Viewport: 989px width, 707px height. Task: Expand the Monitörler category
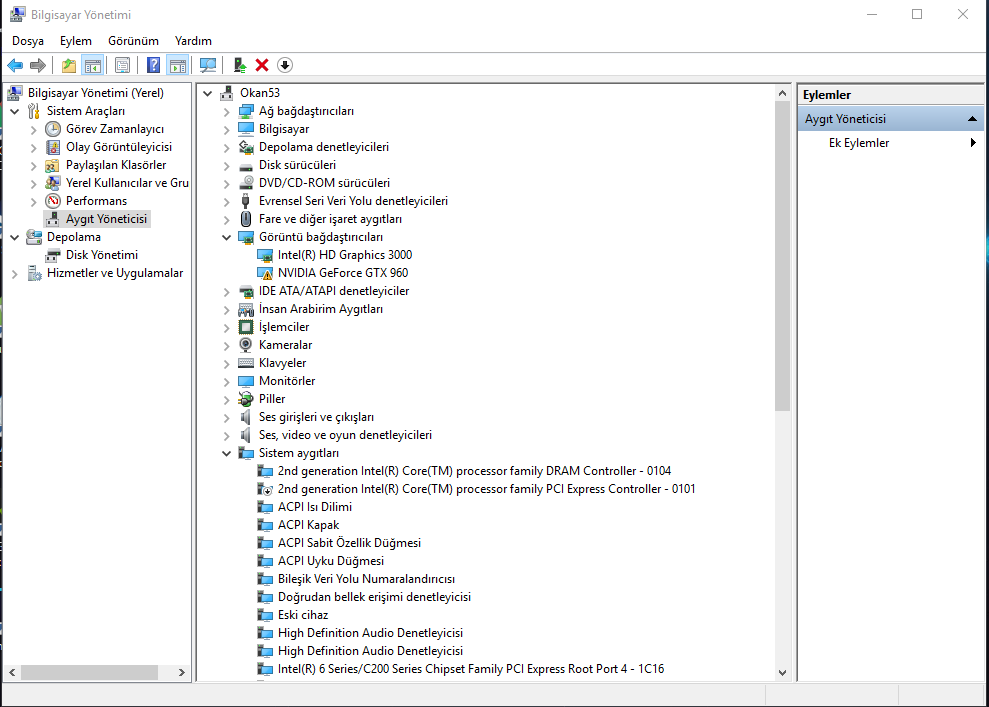pyautogui.click(x=226, y=382)
